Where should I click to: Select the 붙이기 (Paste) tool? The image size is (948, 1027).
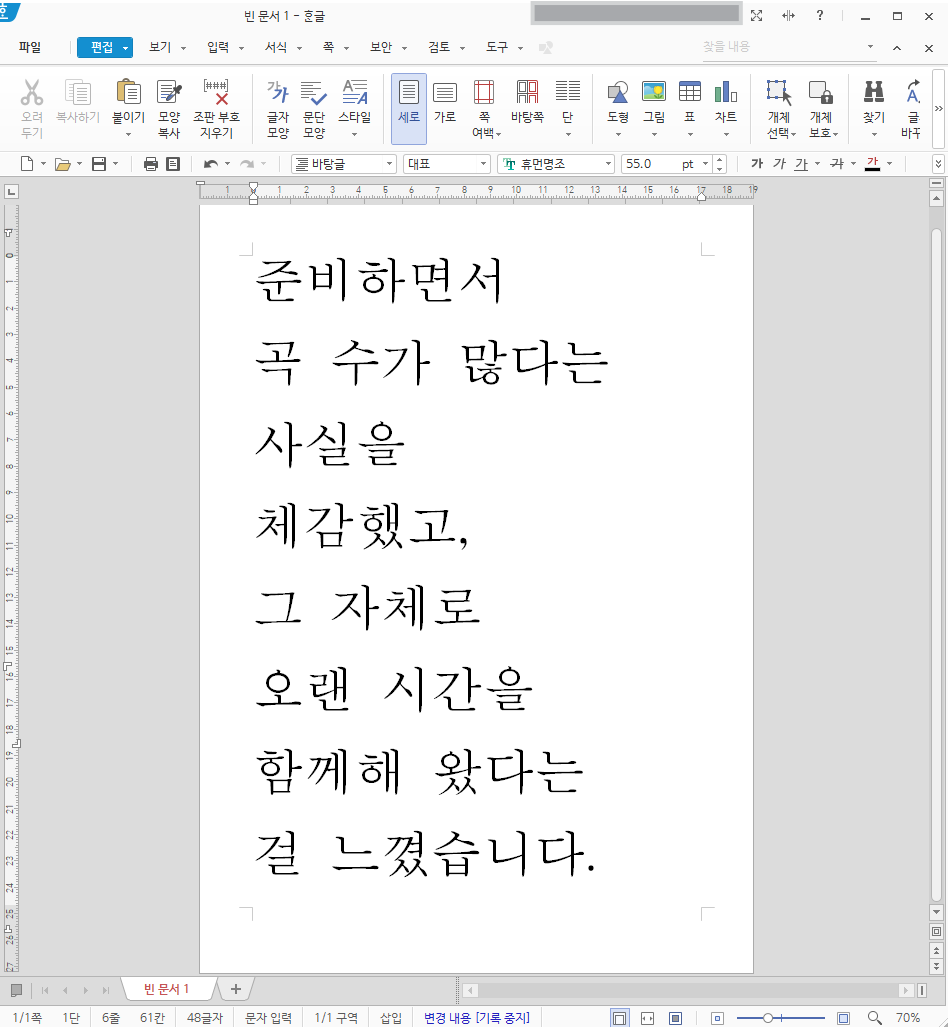click(128, 100)
